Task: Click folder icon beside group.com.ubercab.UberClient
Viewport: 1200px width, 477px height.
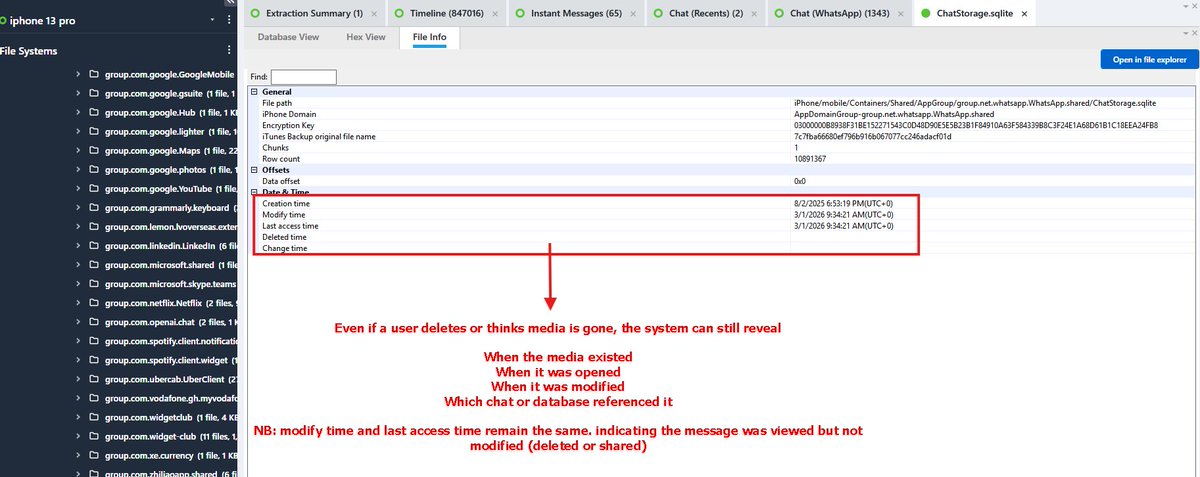Action: click(94, 378)
